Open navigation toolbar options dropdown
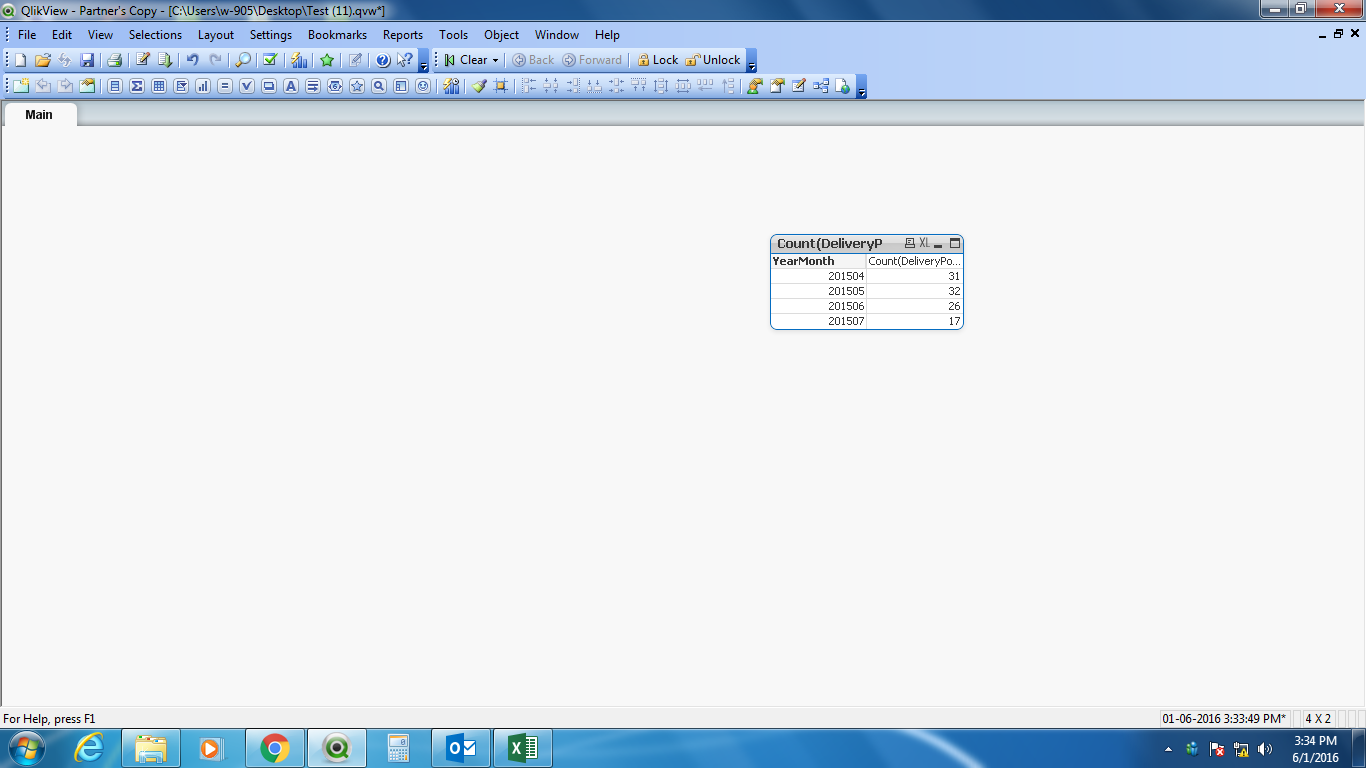The image size is (1366, 768). coord(752,61)
